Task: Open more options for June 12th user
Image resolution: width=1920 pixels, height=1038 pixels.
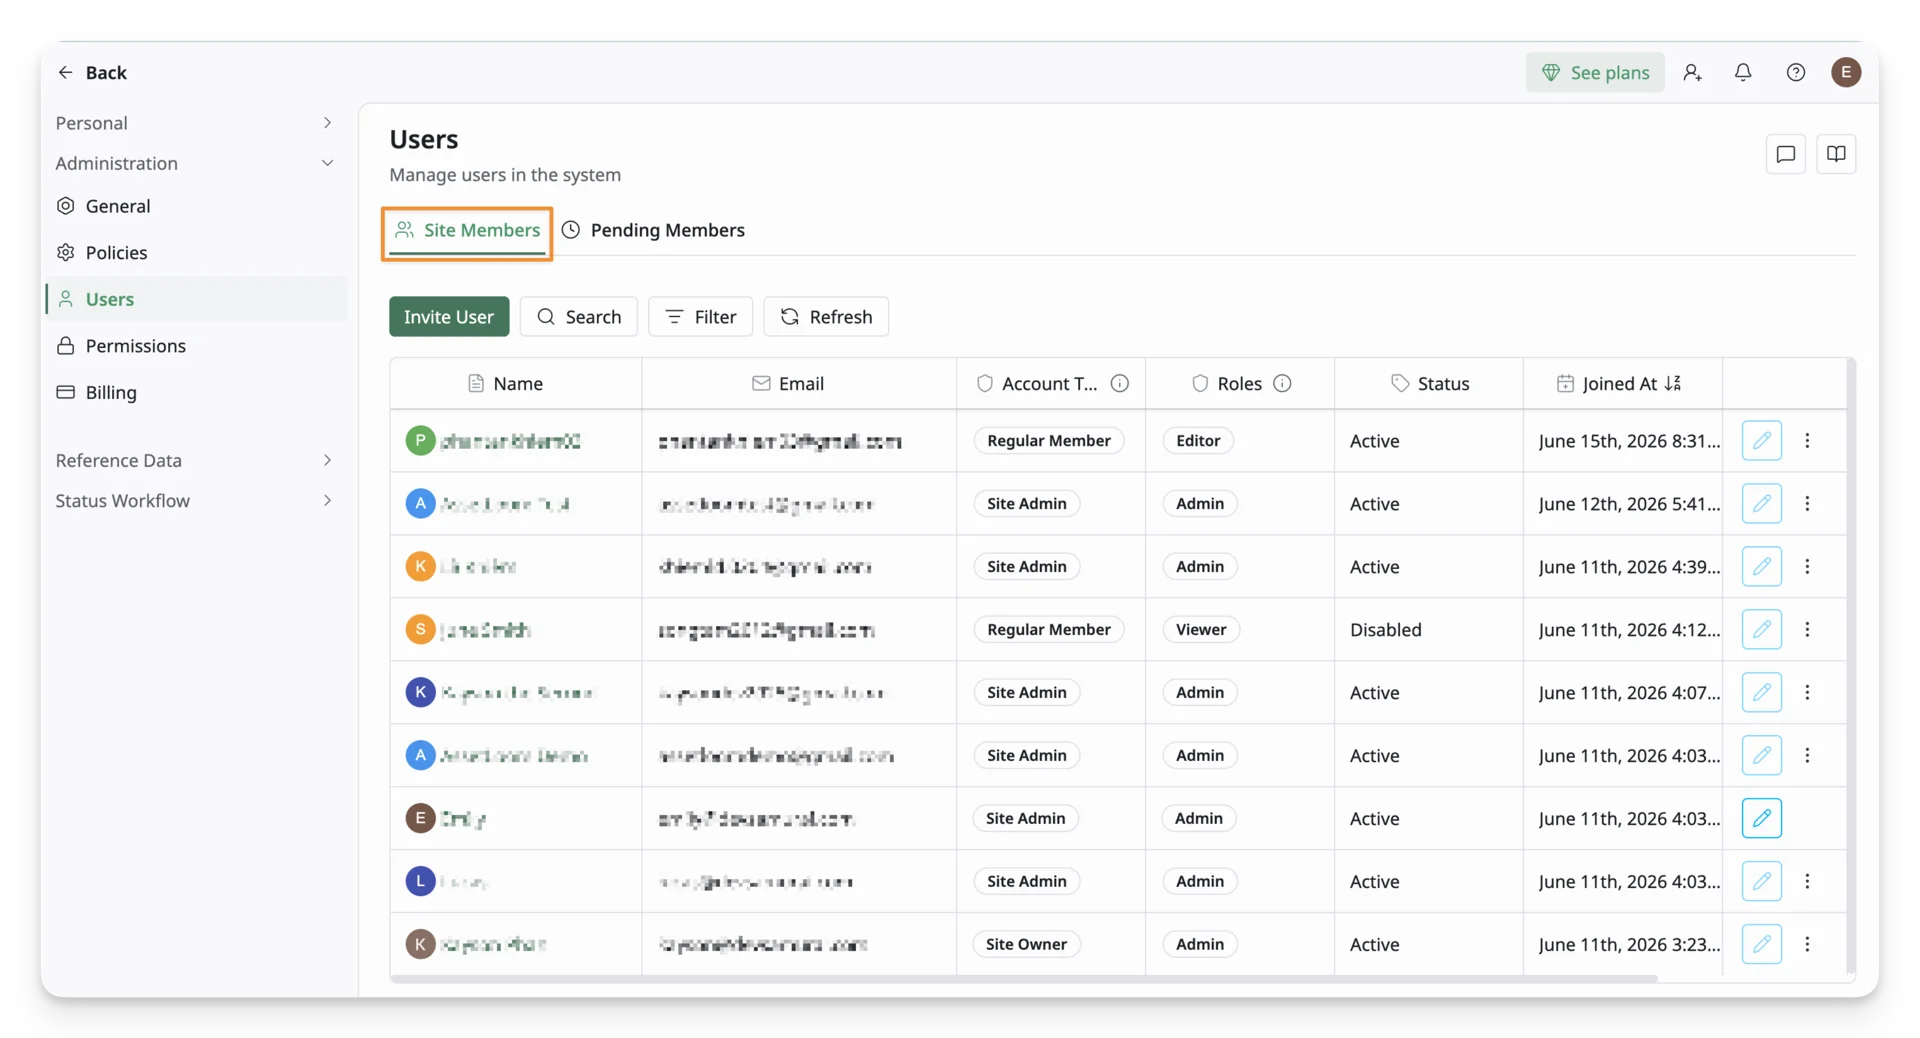Action: (1807, 503)
